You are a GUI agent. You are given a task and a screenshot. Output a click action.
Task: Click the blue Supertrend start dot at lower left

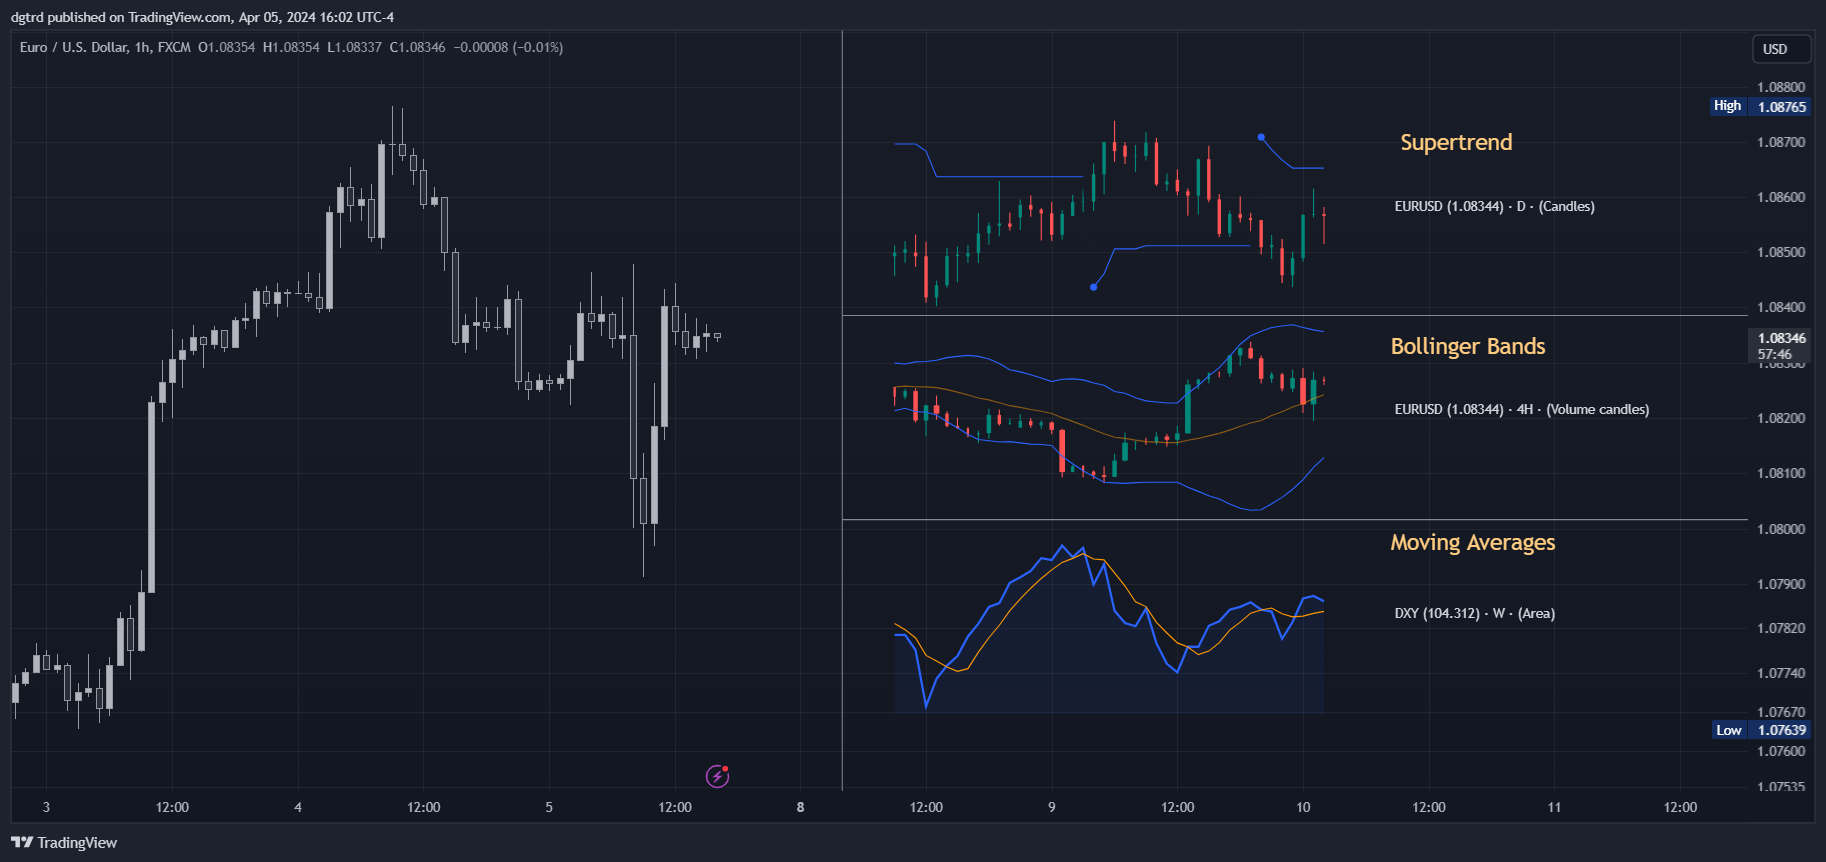[x=1094, y=287]
